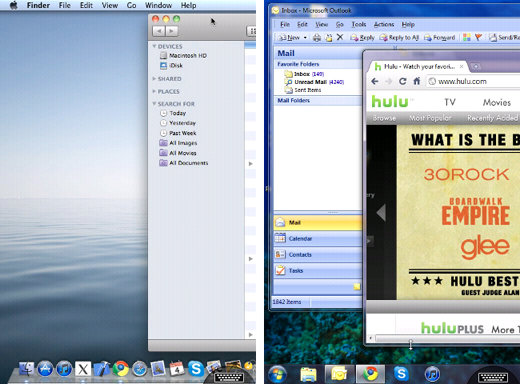Open Outlook's Actions menu
520x384 pixels.
click(x=384, y=24)
